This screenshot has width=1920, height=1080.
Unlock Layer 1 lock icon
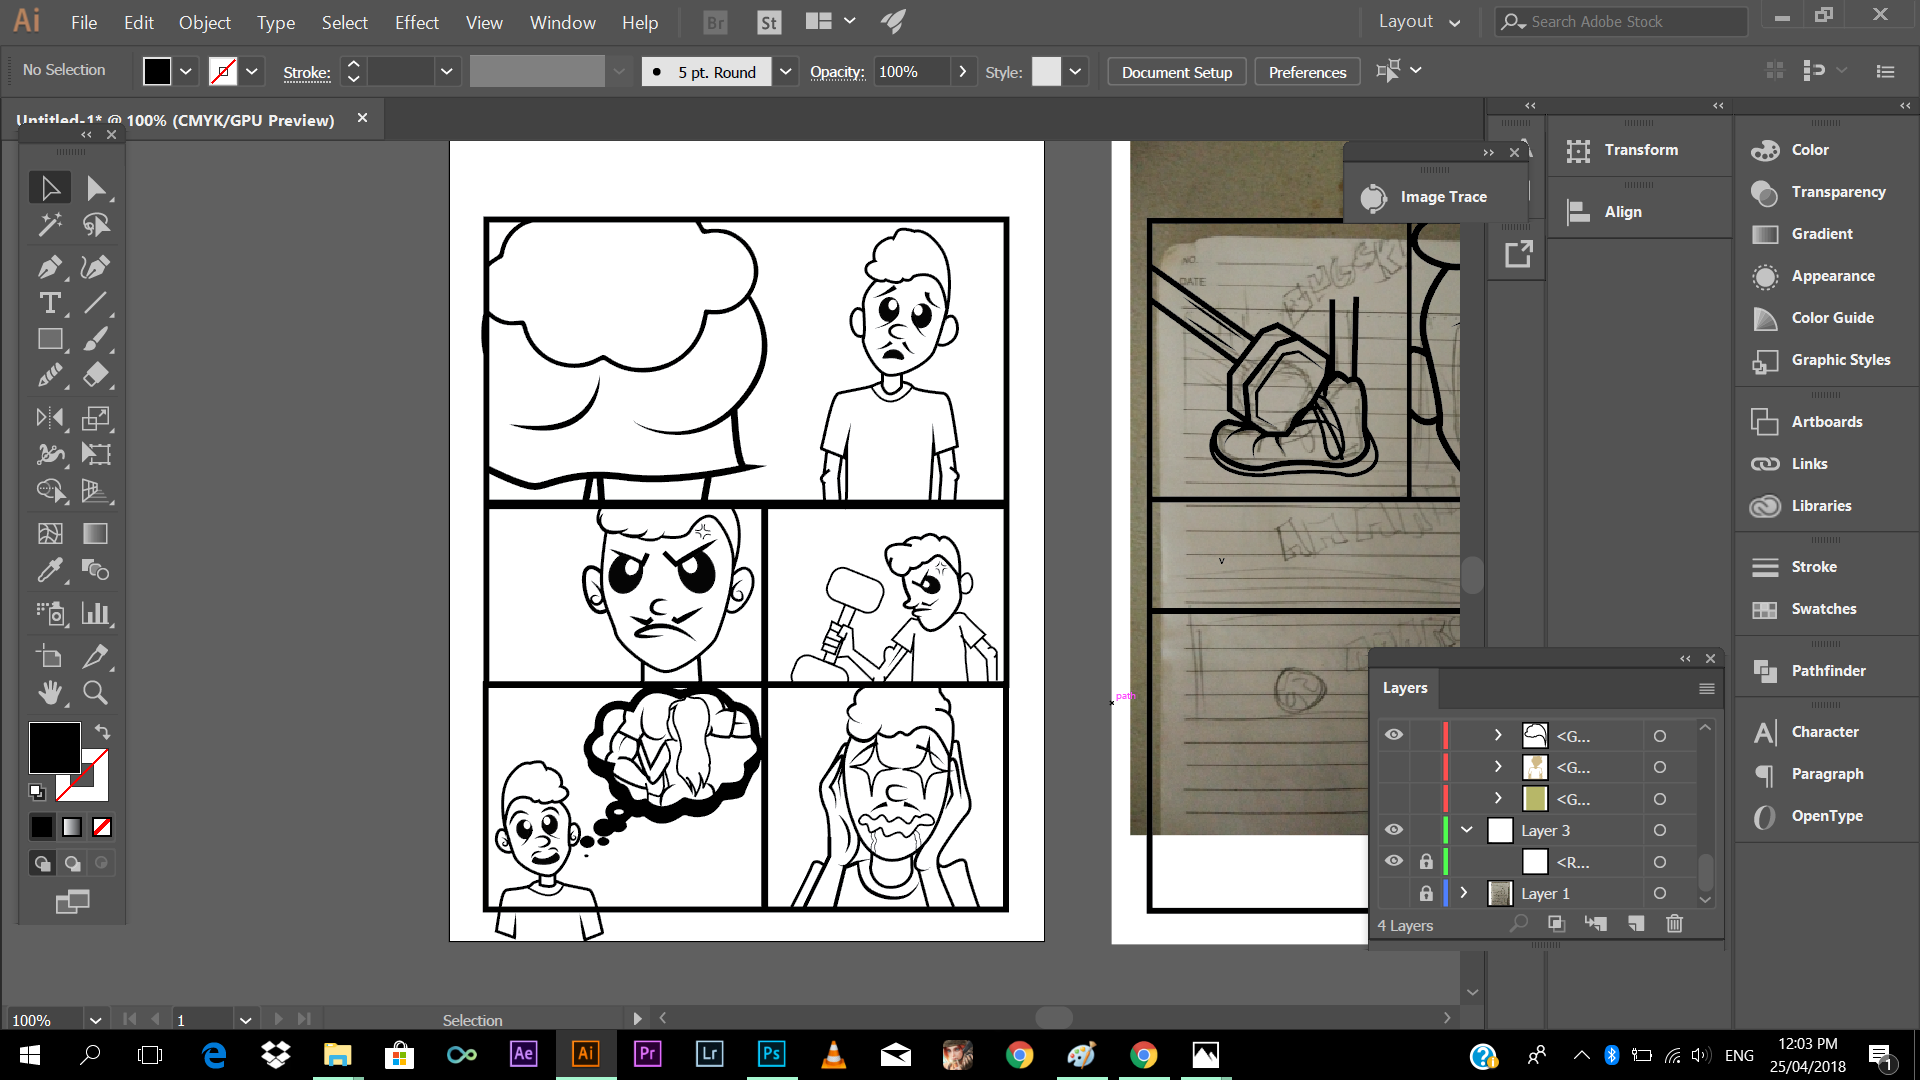point(1426,893)
